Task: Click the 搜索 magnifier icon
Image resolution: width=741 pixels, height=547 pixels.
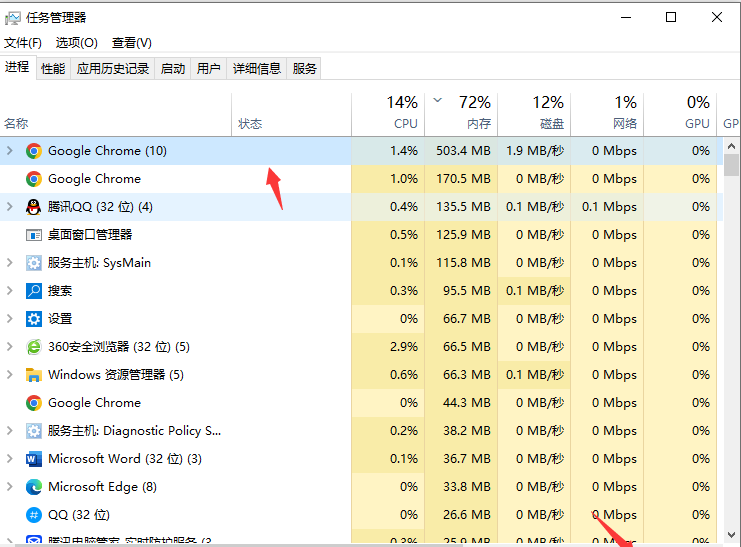Action: (x=34, y=290)
